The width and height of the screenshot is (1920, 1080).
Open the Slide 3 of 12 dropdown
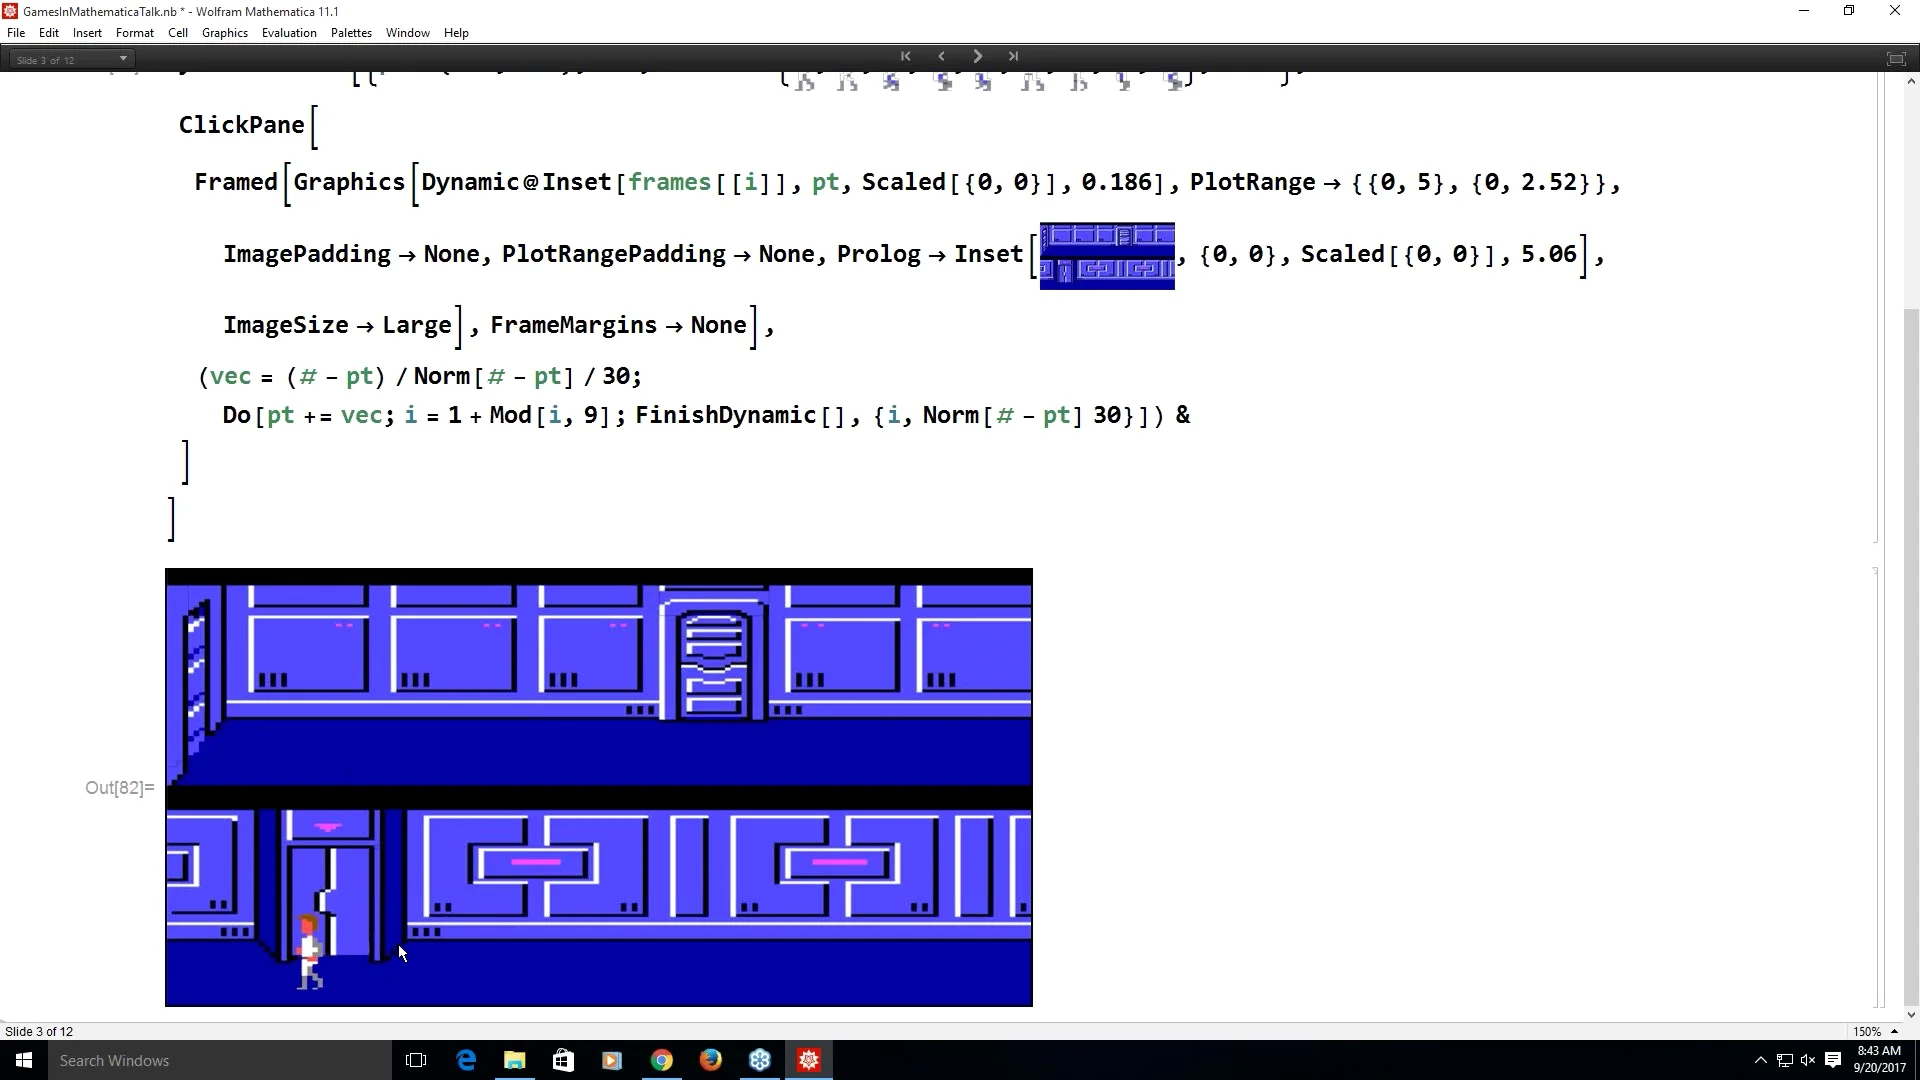70,60
